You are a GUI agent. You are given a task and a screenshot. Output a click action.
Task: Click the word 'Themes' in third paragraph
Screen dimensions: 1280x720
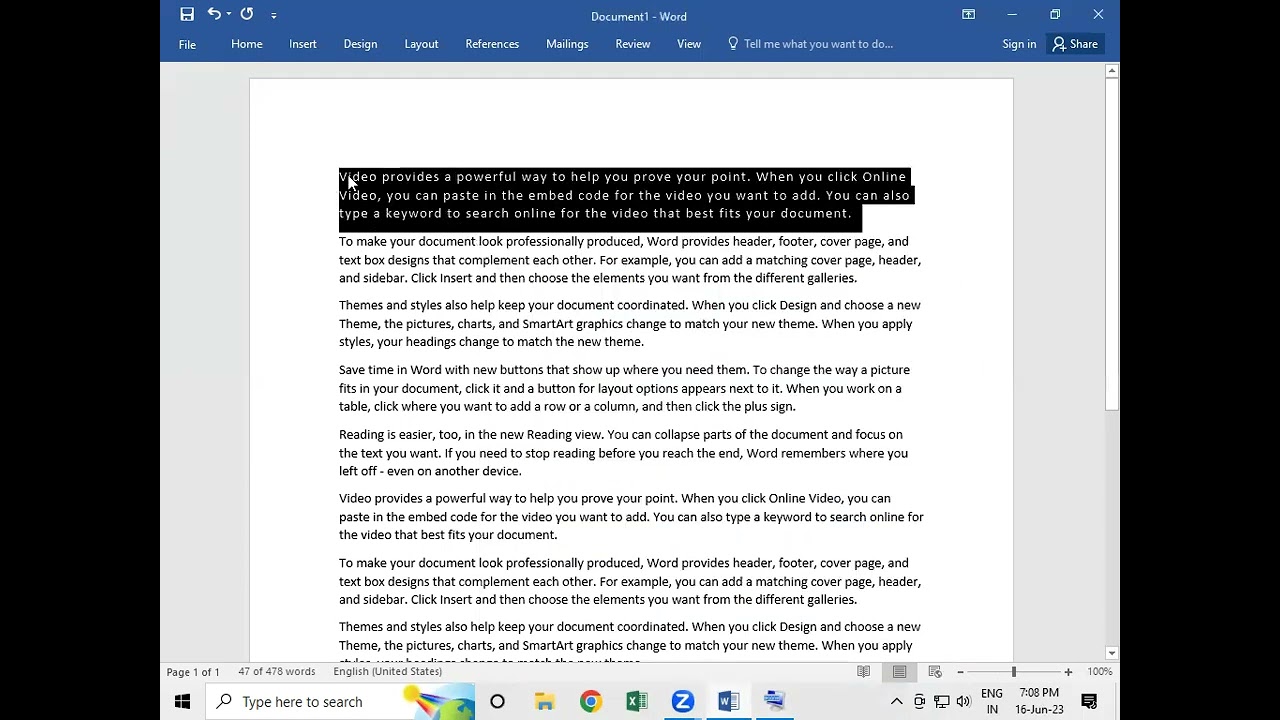pyautogui.click(x=360, y=306)
